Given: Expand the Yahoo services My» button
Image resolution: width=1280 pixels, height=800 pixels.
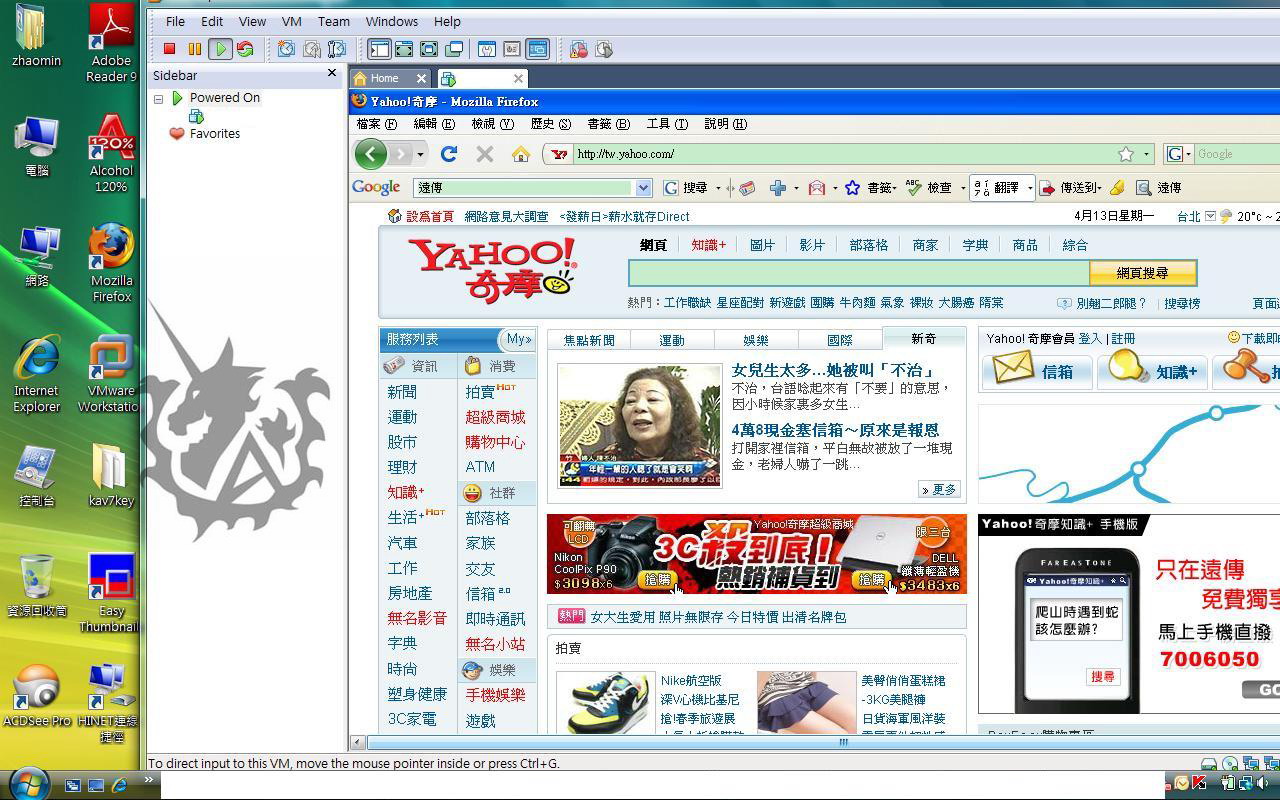Looking at the screenshot, I should [519, 339].
